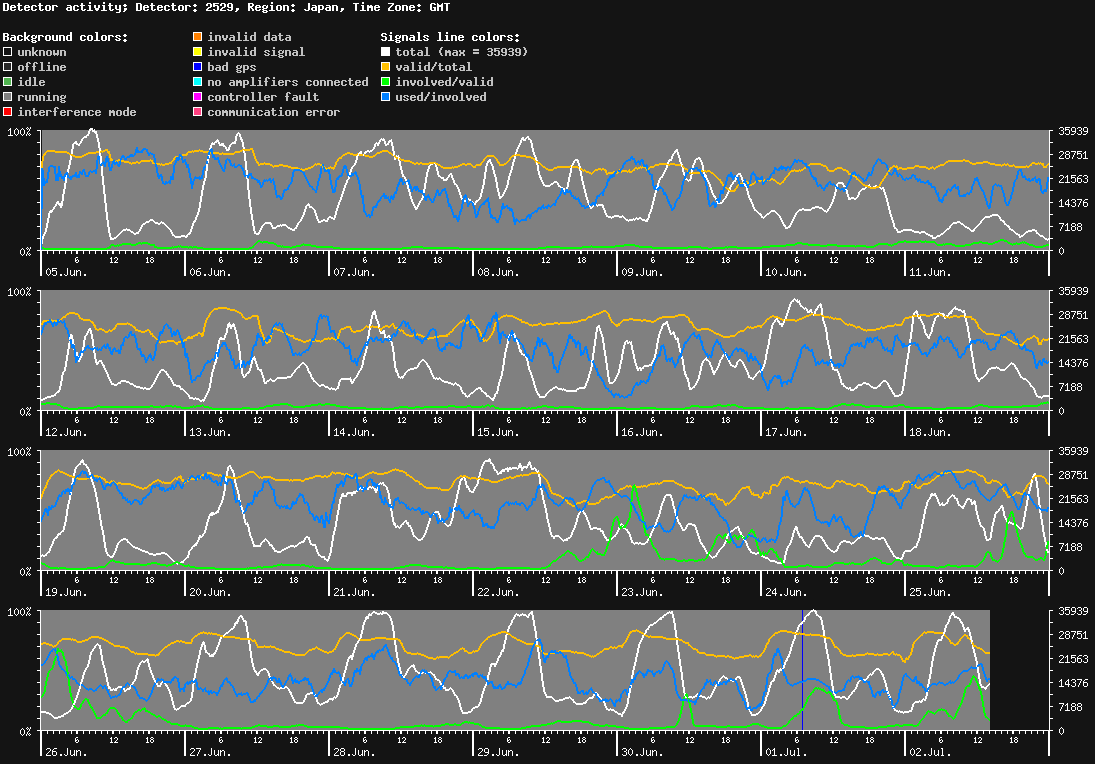Click the red interference mode swatch
This screenshot has width=1095, height=764.
point(8,112)
